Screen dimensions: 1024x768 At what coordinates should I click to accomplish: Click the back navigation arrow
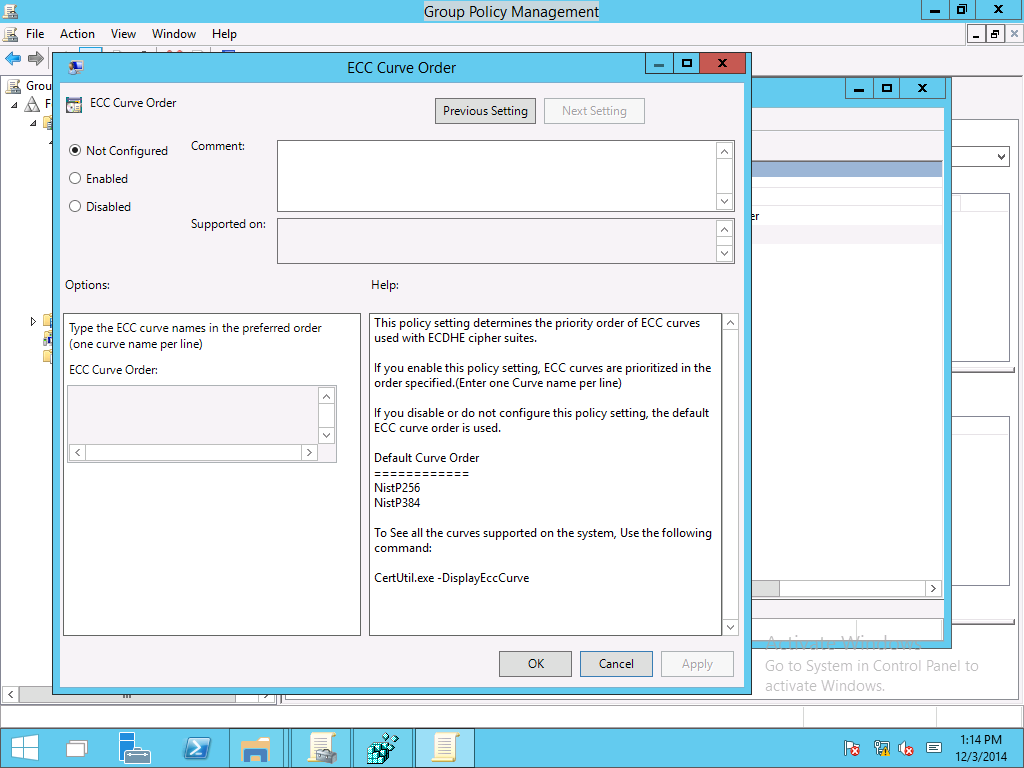pos(13,58)
